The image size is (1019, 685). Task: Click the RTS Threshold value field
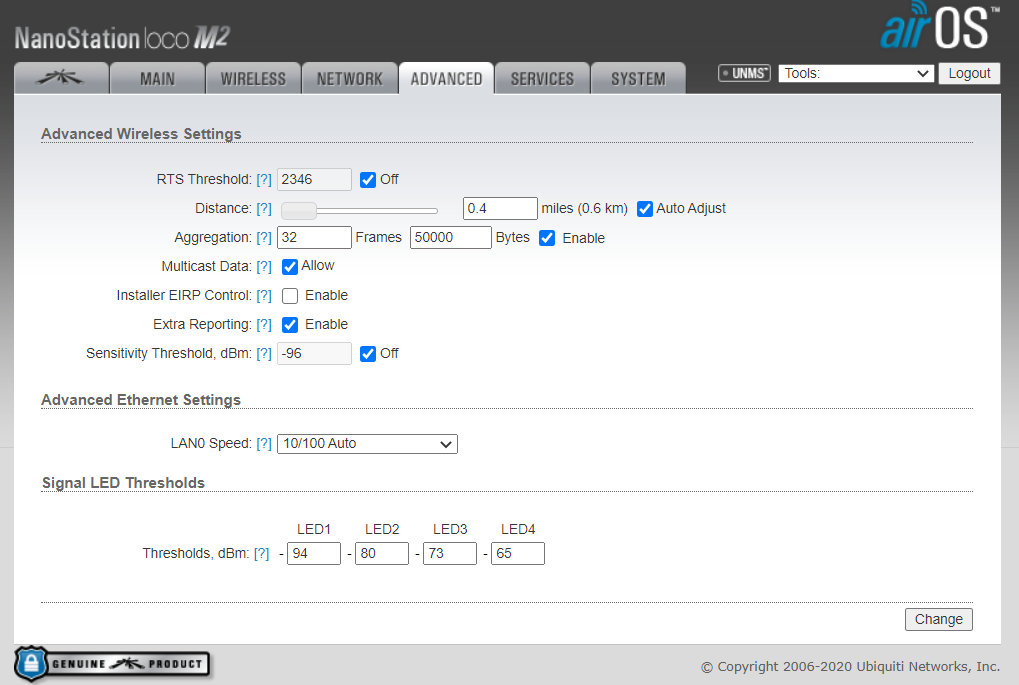click(315, 179)
